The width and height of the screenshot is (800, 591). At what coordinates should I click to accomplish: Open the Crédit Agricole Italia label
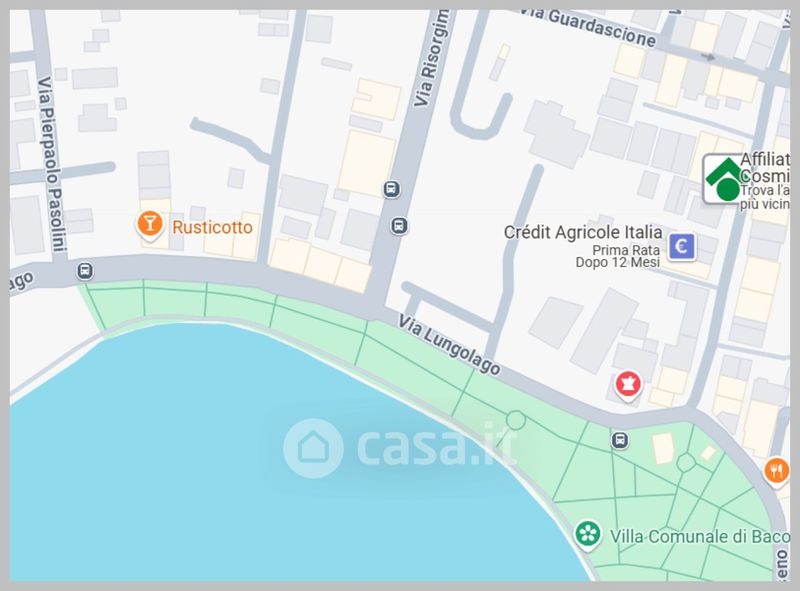tap(583, 232)
